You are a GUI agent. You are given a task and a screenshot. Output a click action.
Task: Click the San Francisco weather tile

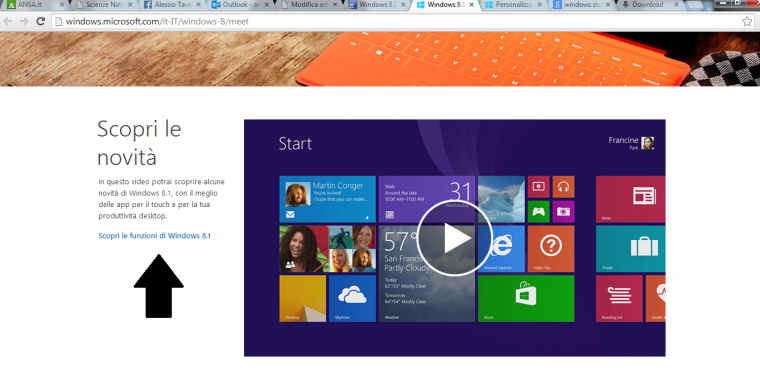pos(427,273)
